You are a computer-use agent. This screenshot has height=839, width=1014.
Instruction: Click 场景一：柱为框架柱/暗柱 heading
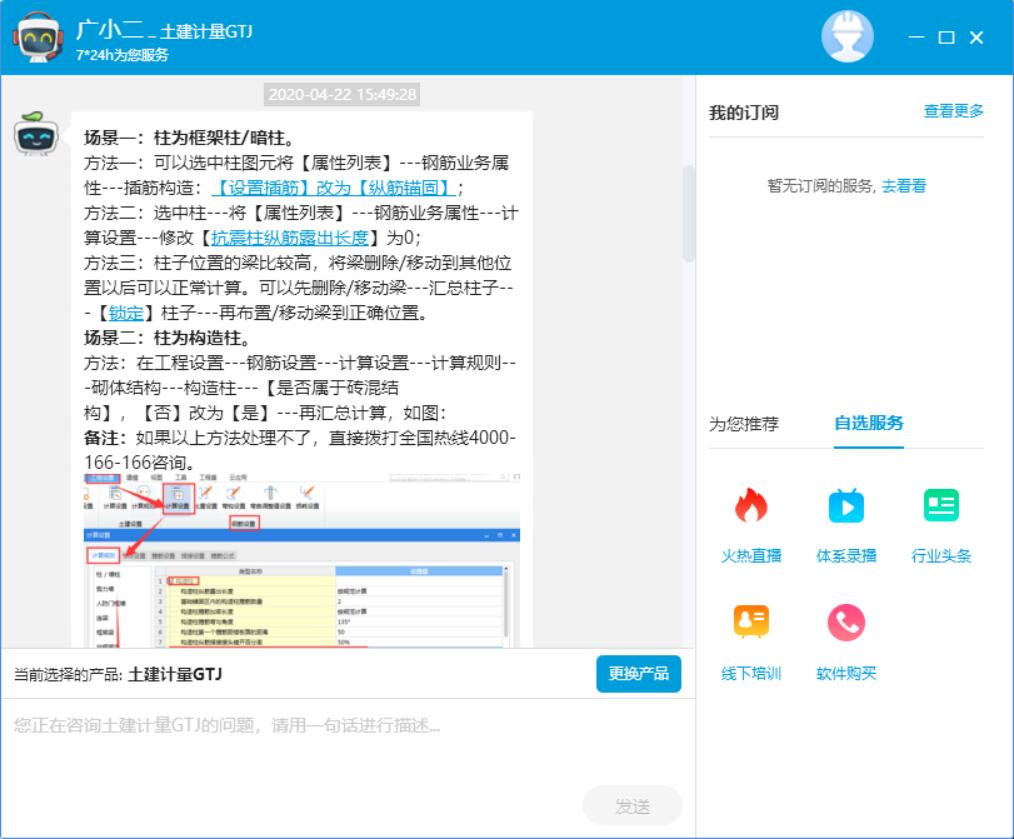190,138
